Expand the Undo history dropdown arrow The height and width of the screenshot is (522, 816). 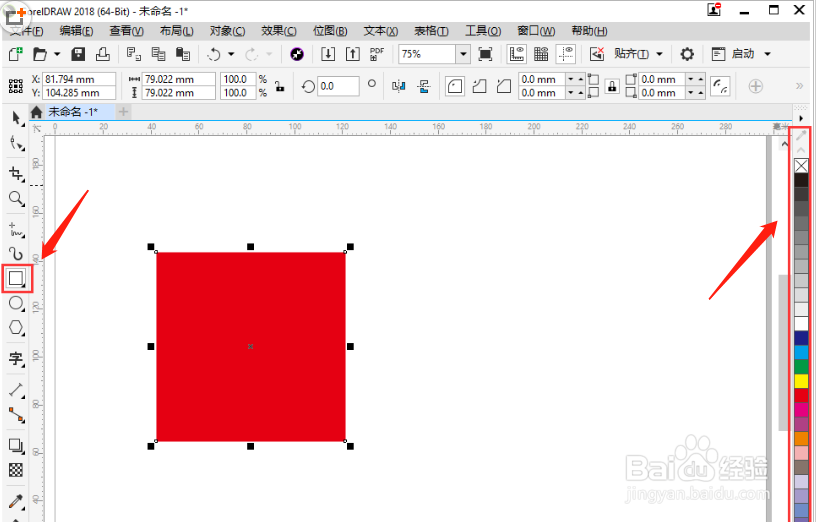(x=231, y=54)
